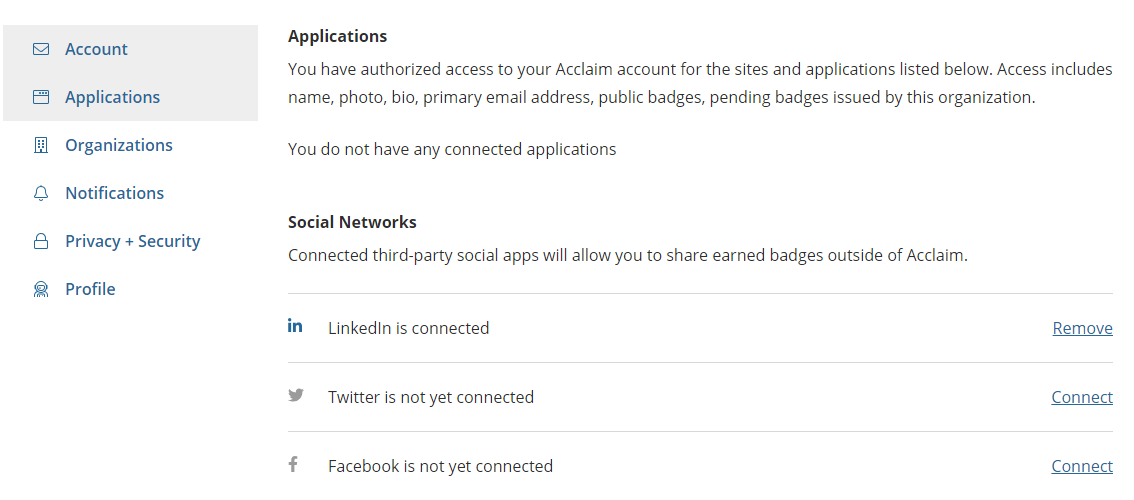The image size is (1134, 500).
Task: Click the bell icon beside Notifications
Action: point(41,193)
